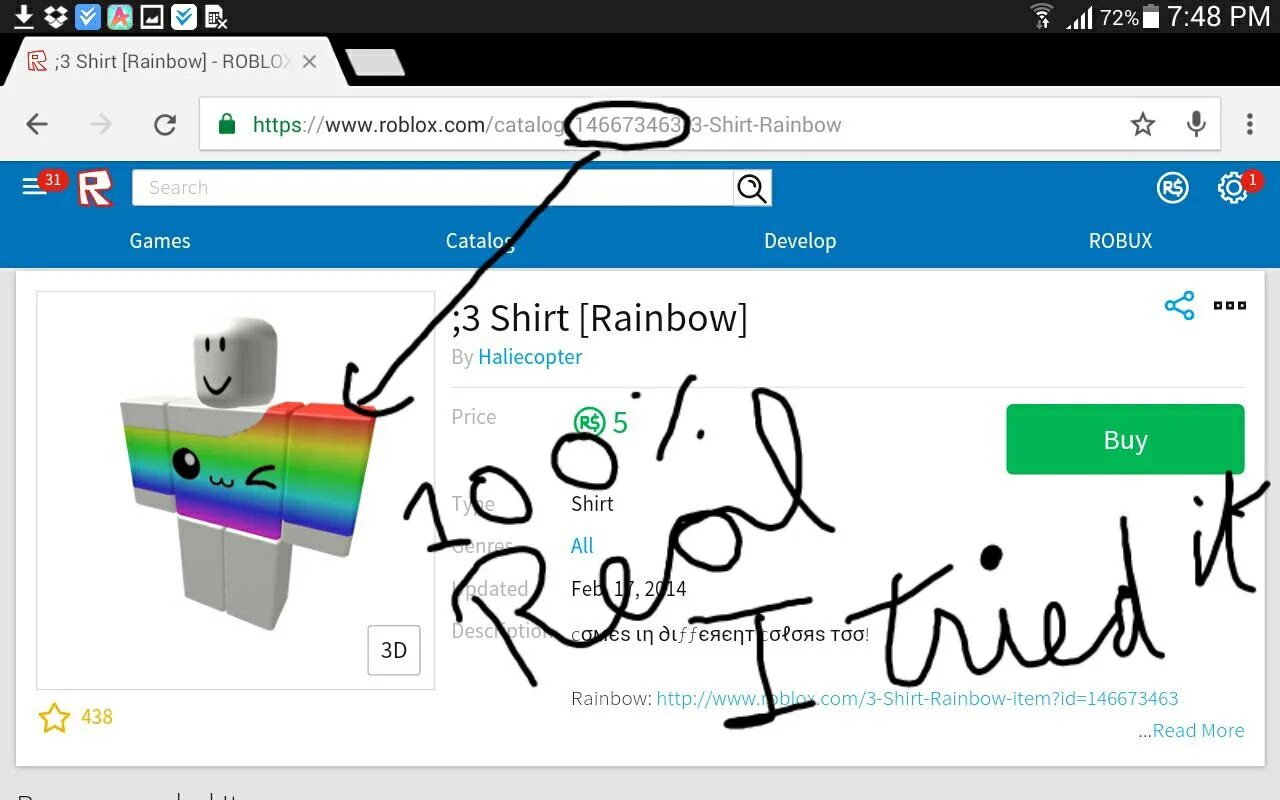Tap the green secure padlock icon
The width and height of the screenshot is (1280, 800).
pyautogui.click(x=227, y=124)
